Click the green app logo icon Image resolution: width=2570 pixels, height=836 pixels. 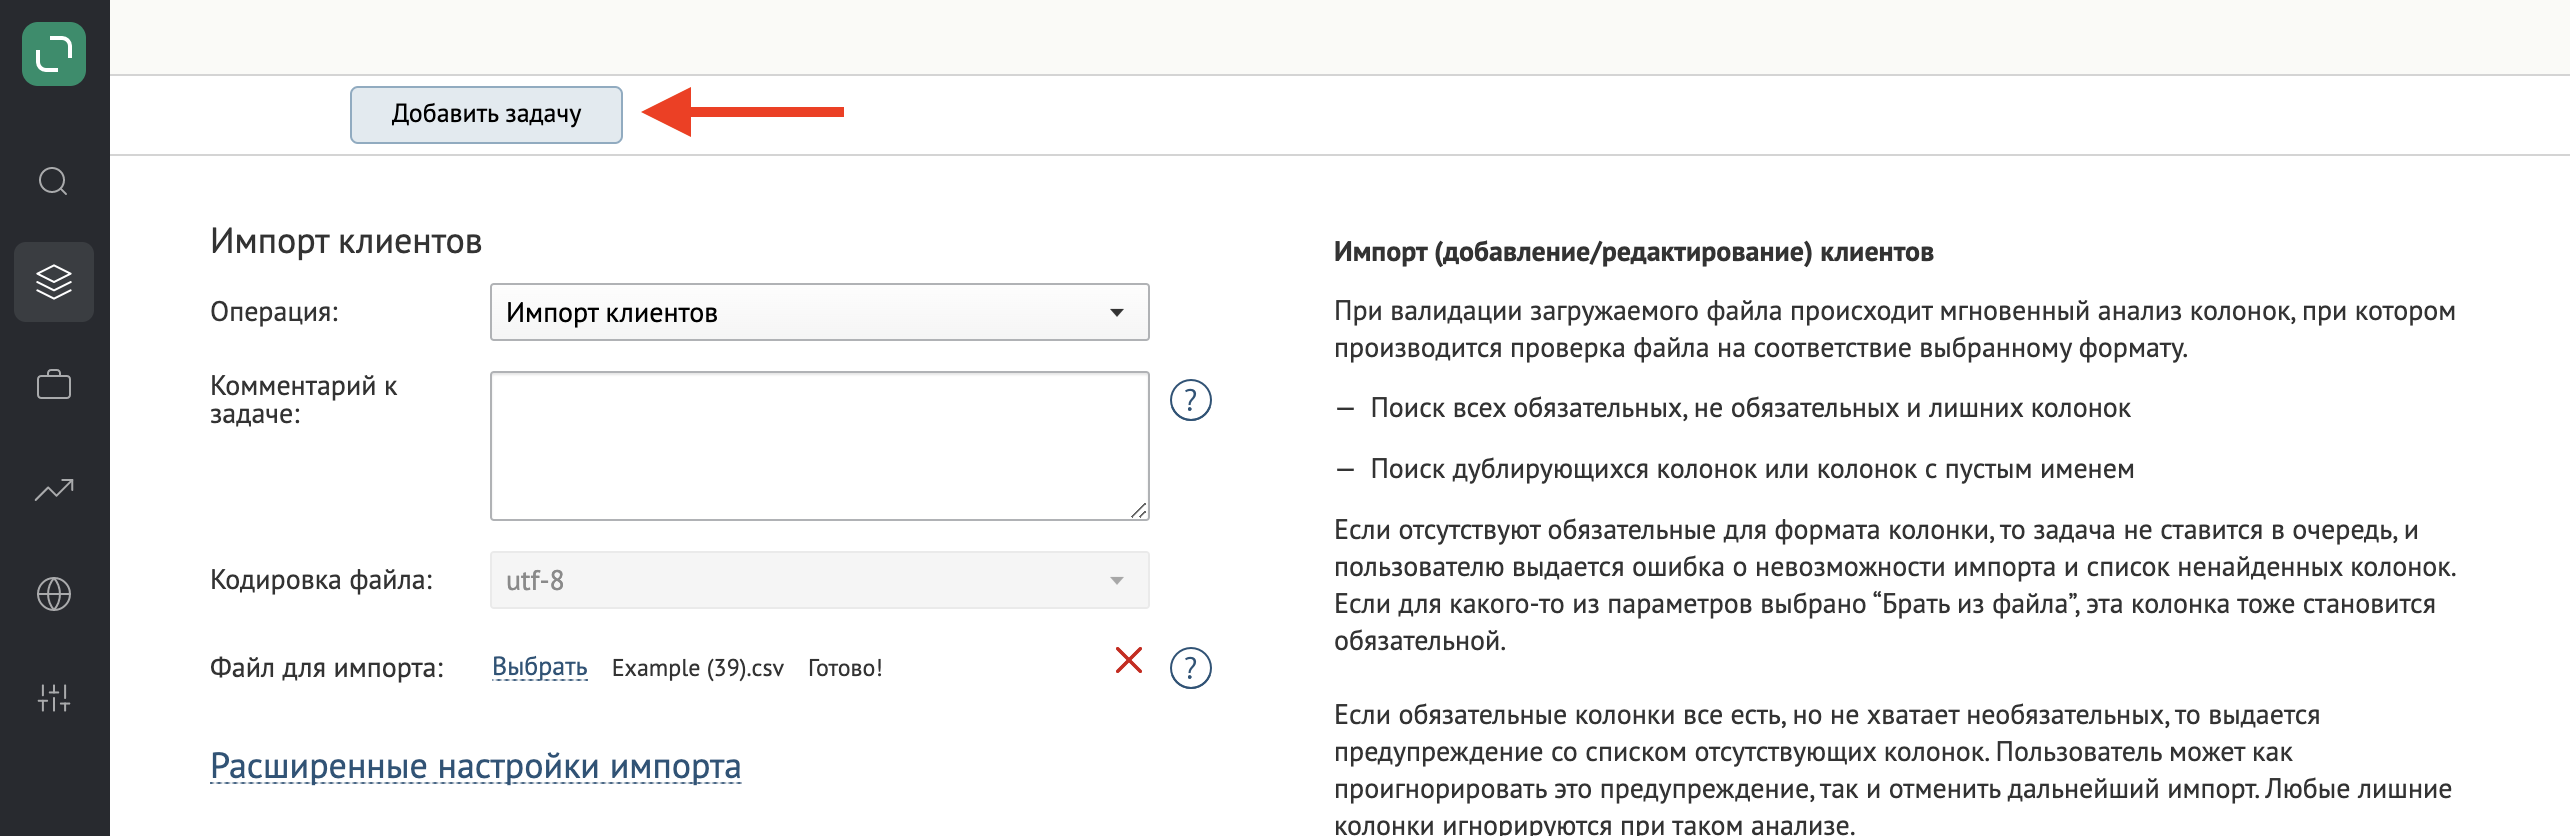pyautogui.click(x=54, y=54)
